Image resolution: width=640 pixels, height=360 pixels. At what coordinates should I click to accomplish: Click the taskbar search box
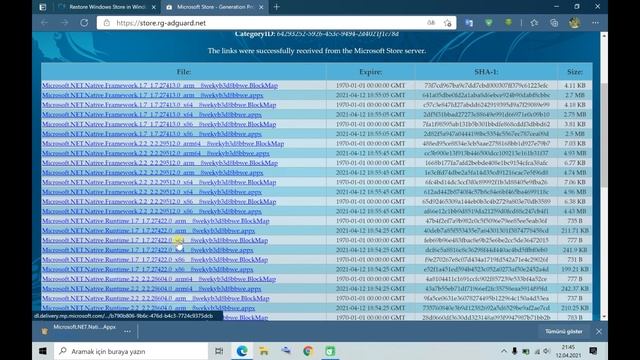click(x=131, y=351)
